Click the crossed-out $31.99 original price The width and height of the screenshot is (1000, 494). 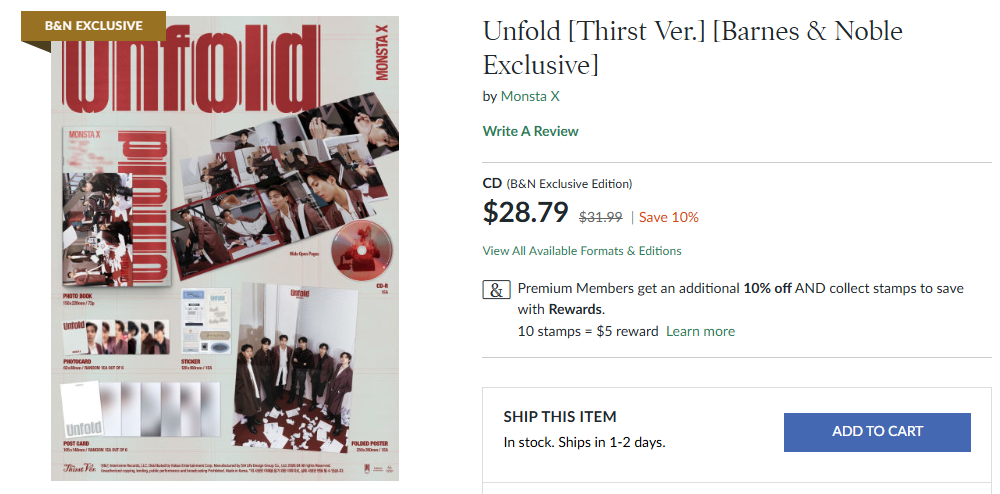[601, 217]
